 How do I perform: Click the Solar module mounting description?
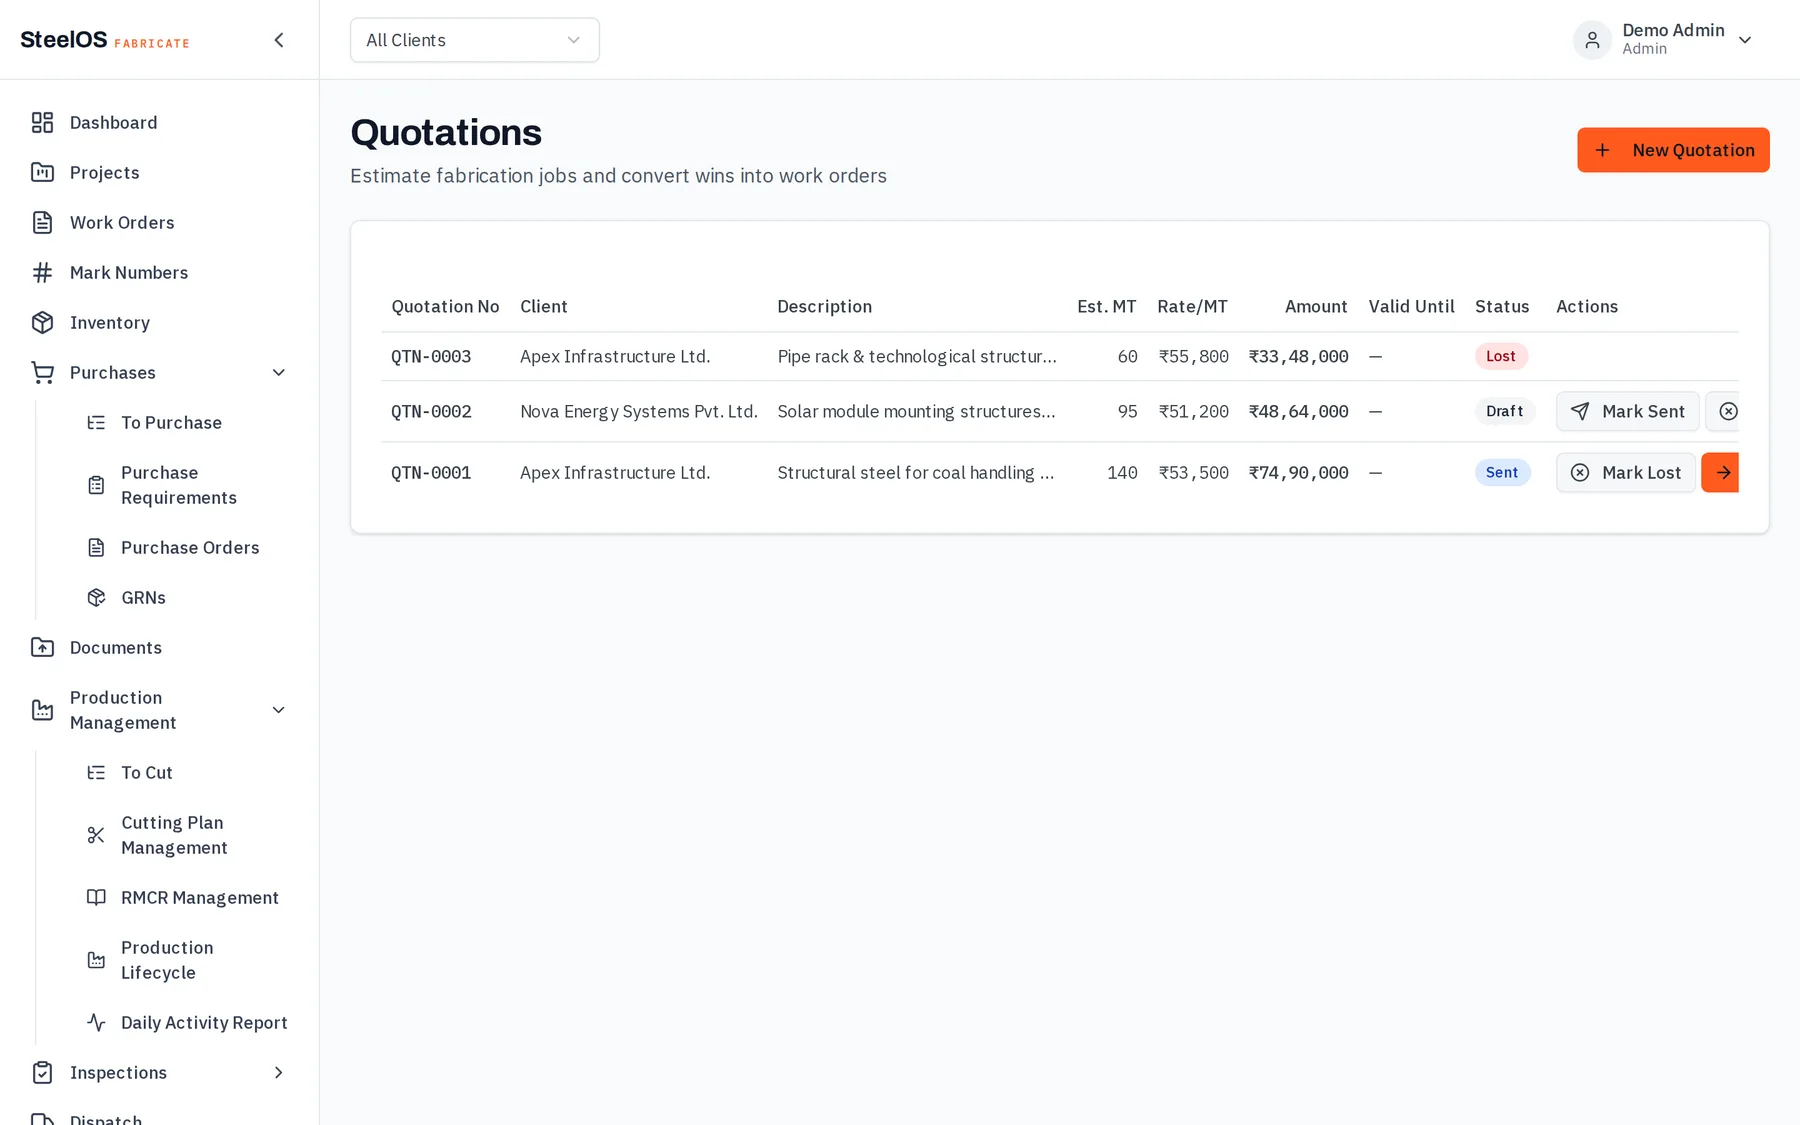point(916,411)
